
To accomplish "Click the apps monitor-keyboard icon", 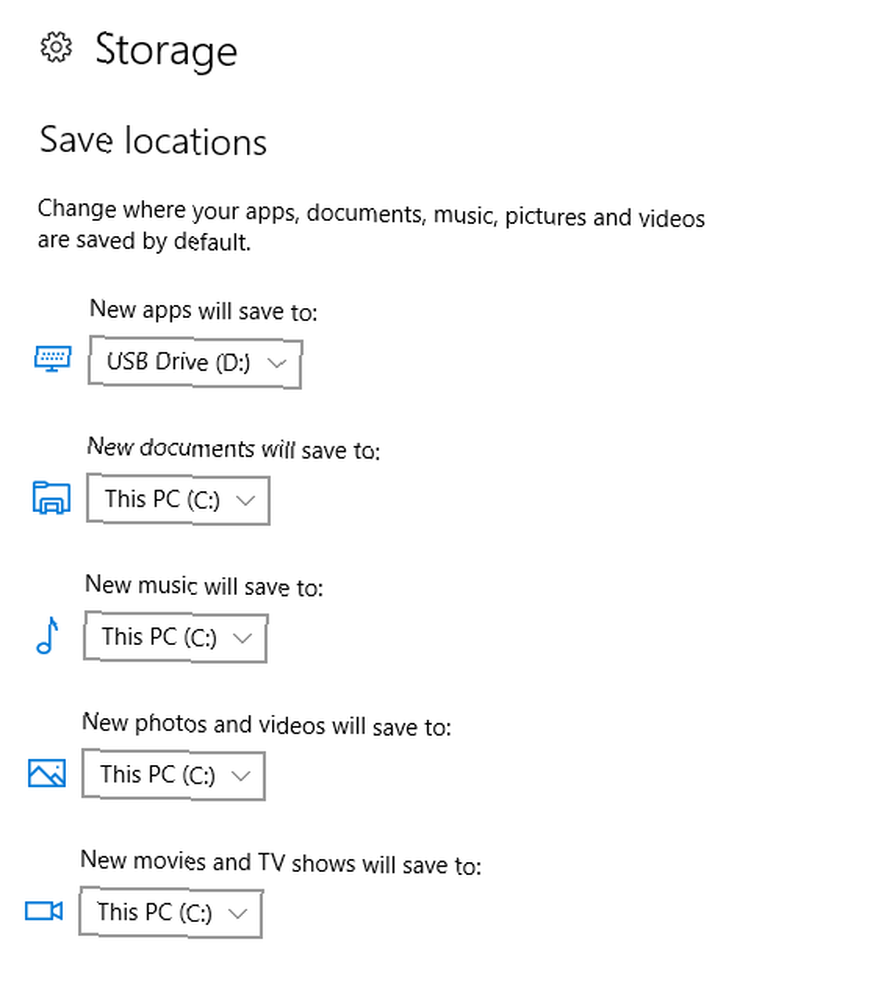I will [52, 358].
